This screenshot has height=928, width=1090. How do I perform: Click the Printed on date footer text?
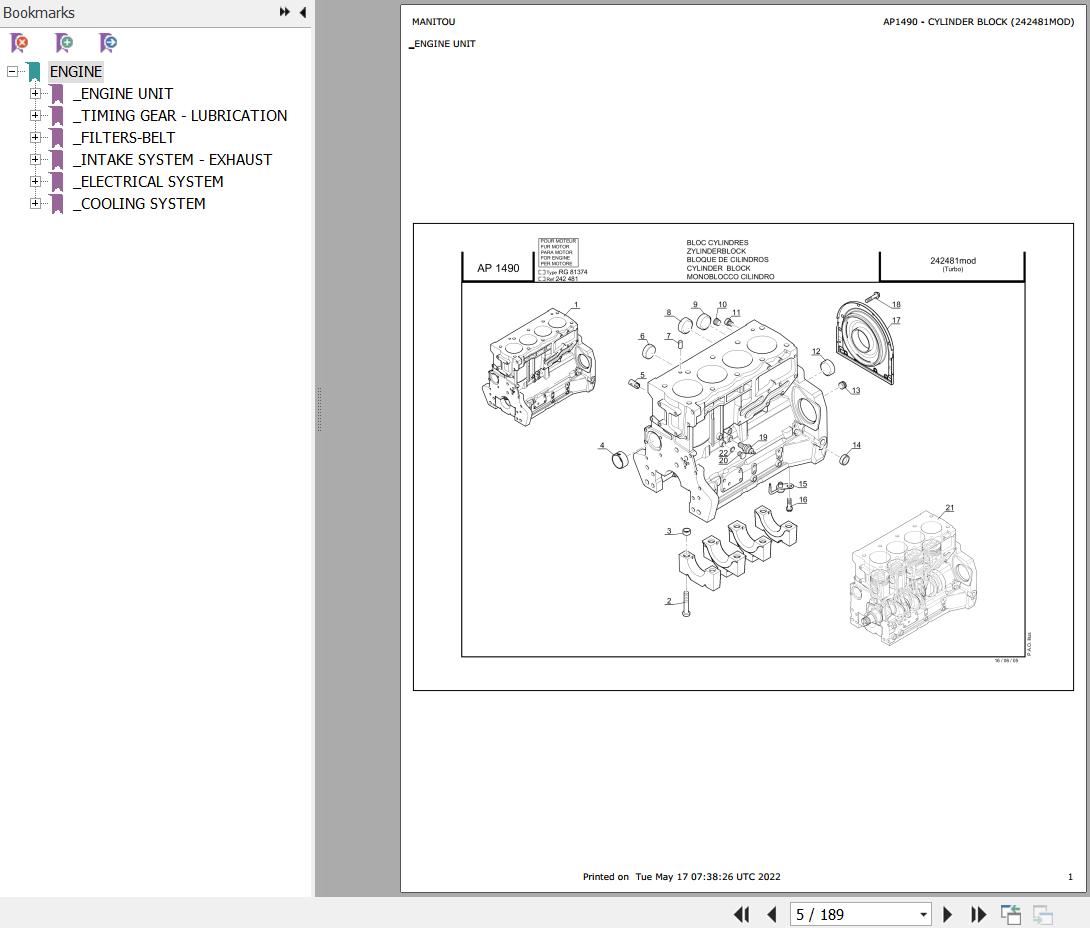(x=681, y=877)
